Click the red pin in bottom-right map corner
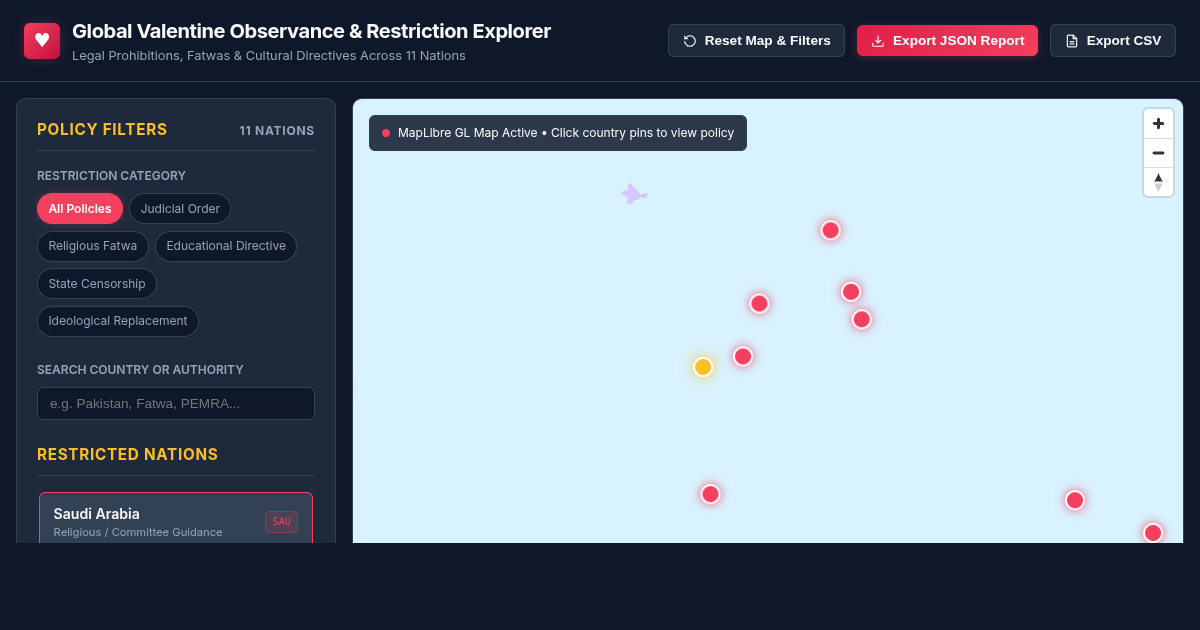The image size is (1200, 630). (x=1153, y=533)
